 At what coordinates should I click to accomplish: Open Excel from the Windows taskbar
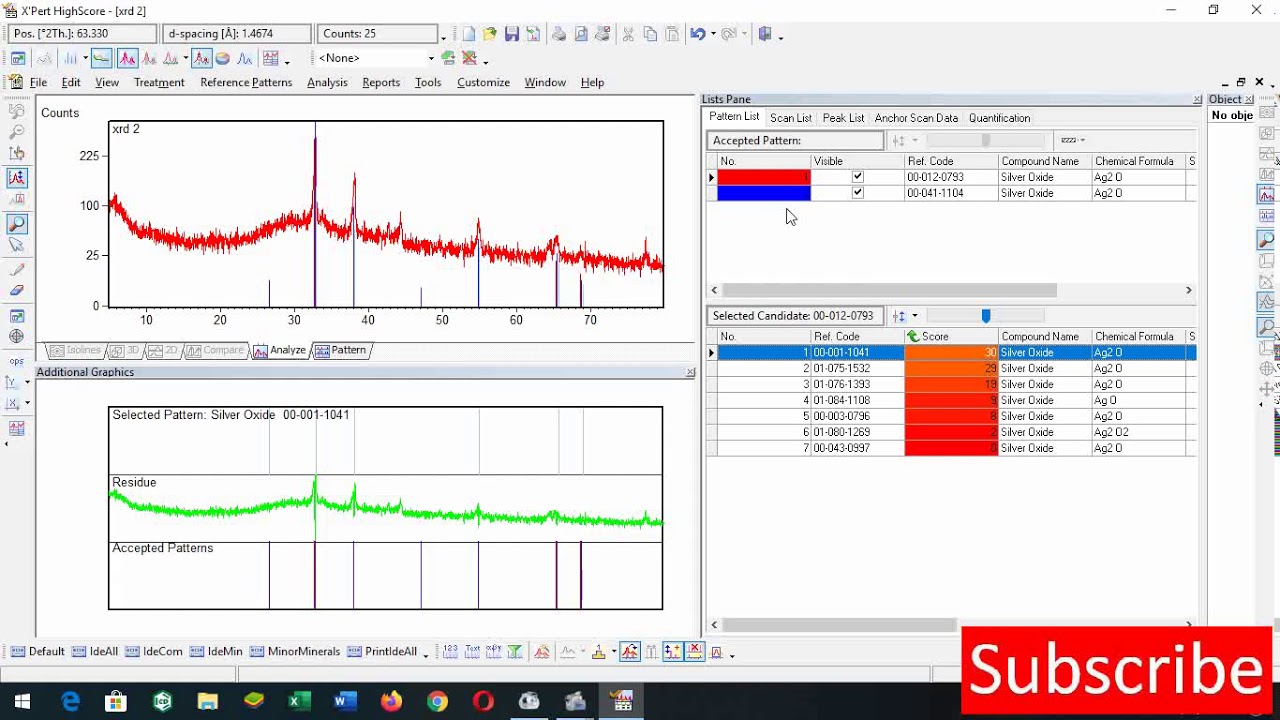click(x=299, y=701)
